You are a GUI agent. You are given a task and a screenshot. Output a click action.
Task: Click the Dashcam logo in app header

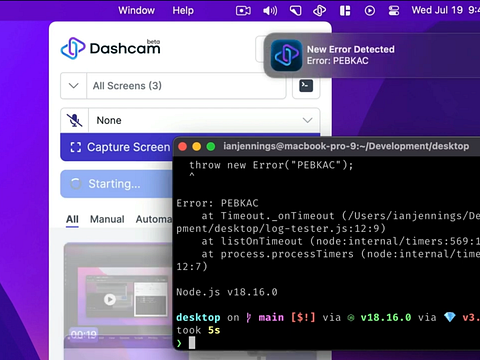(x=111, y=48)
